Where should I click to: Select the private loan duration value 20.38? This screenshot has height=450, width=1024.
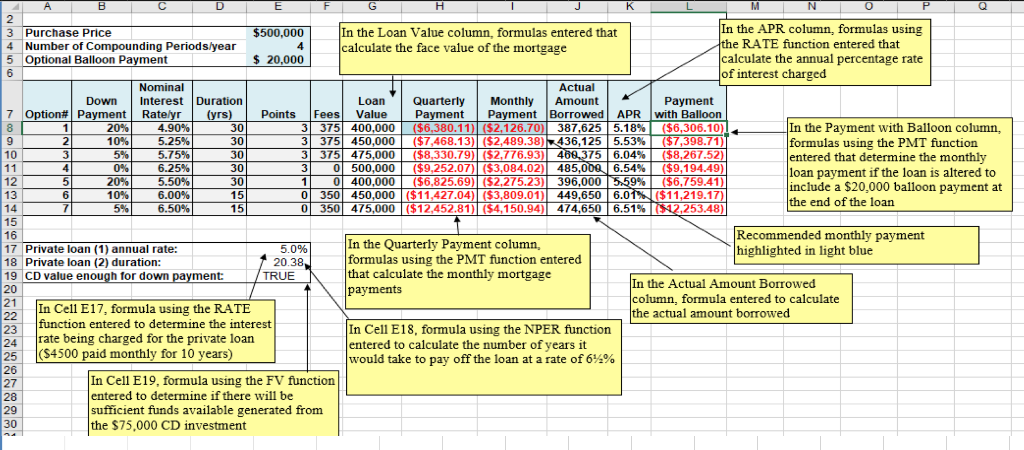point(278,262)
